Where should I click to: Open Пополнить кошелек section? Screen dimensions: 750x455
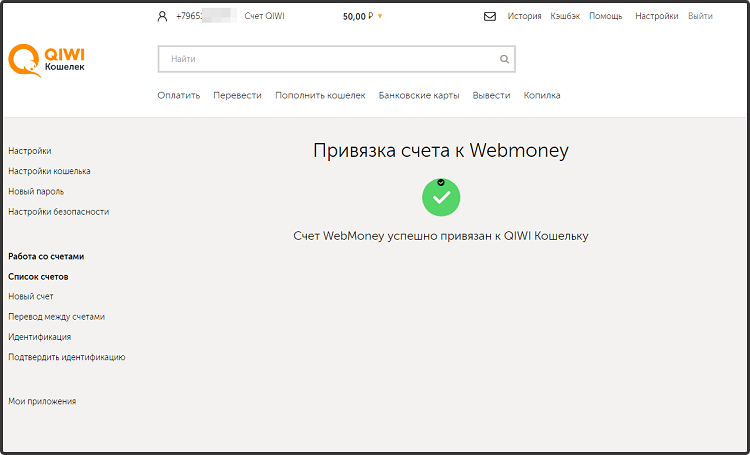point(320,96)
